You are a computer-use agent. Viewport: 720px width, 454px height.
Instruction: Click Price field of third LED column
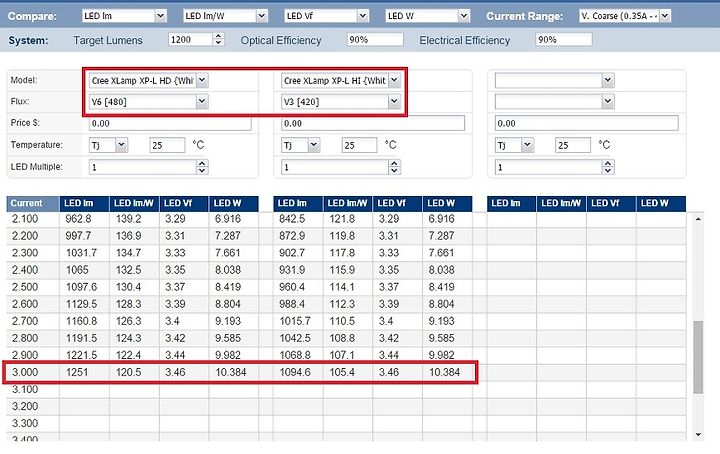[586, 123]
